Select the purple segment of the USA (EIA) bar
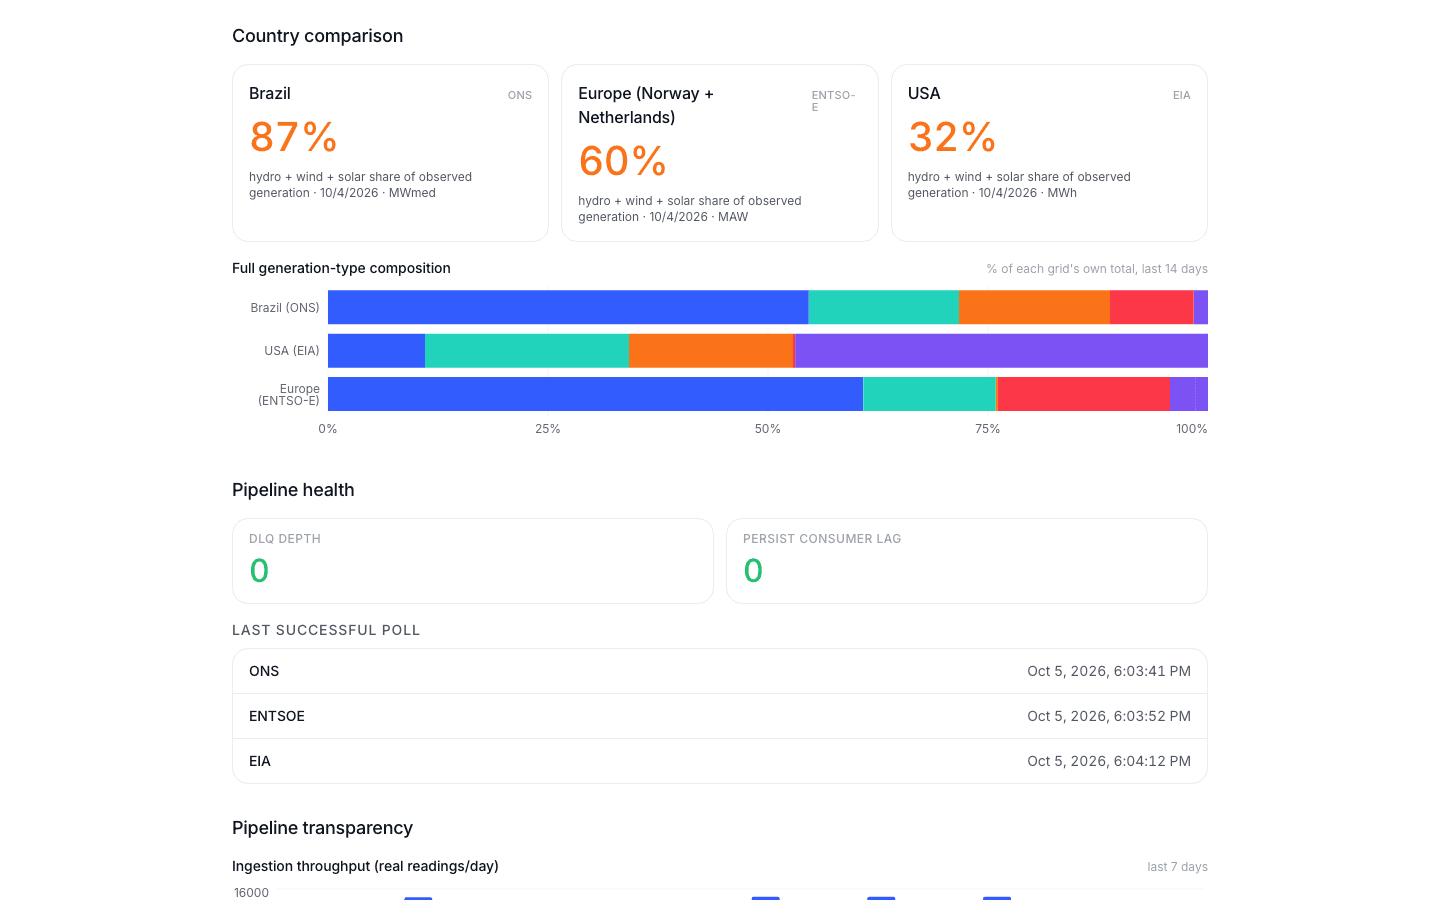The width and height of the screenshot is (1440, 900). [x=1001, y=351]
